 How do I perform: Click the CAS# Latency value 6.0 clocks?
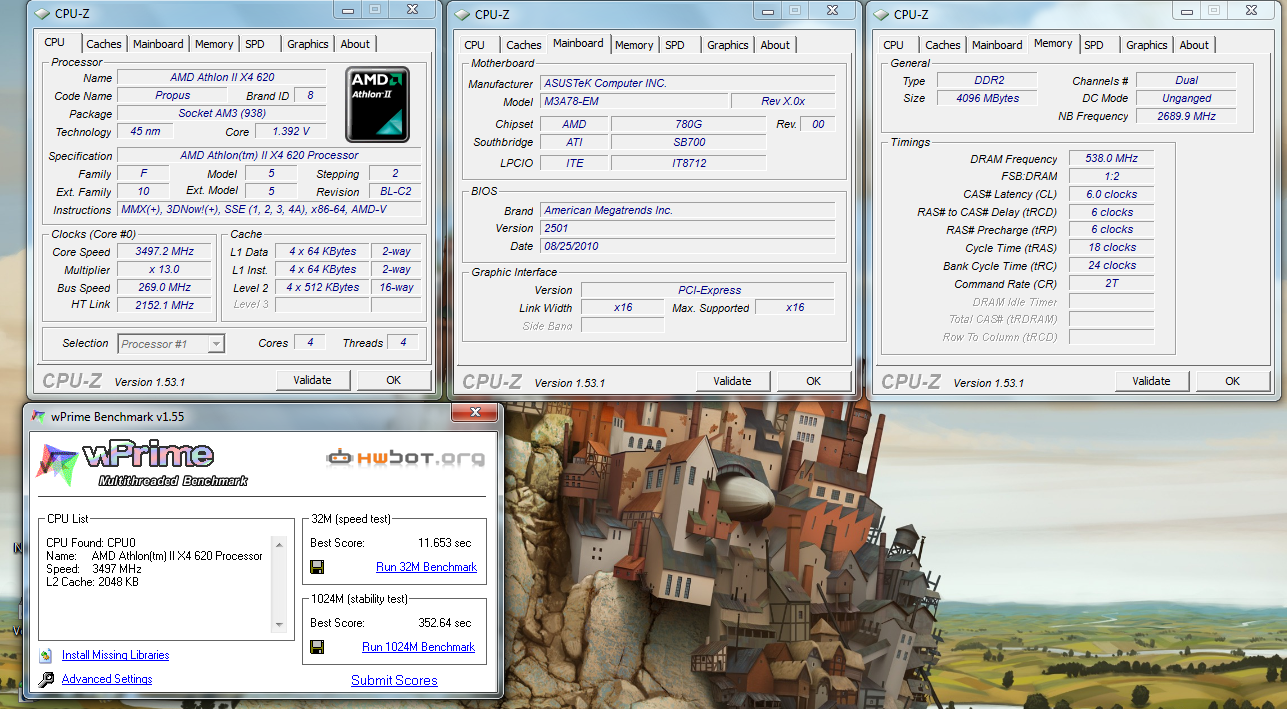point(1110,195)
